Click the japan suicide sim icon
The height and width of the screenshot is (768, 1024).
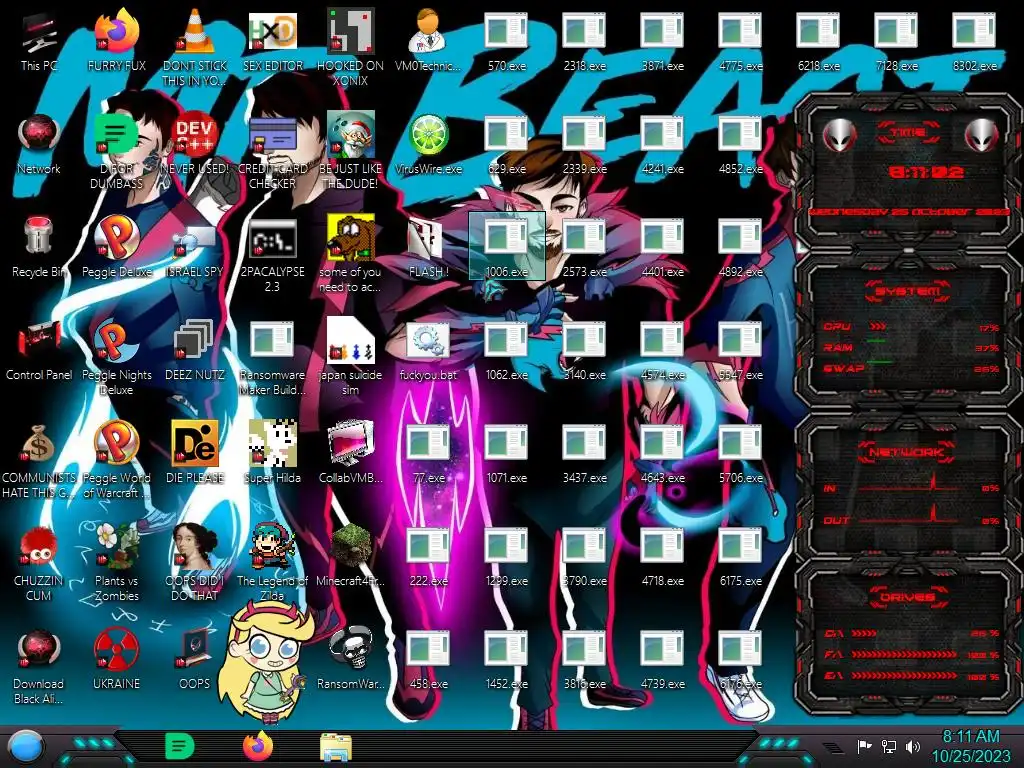[x=351, y=357]
